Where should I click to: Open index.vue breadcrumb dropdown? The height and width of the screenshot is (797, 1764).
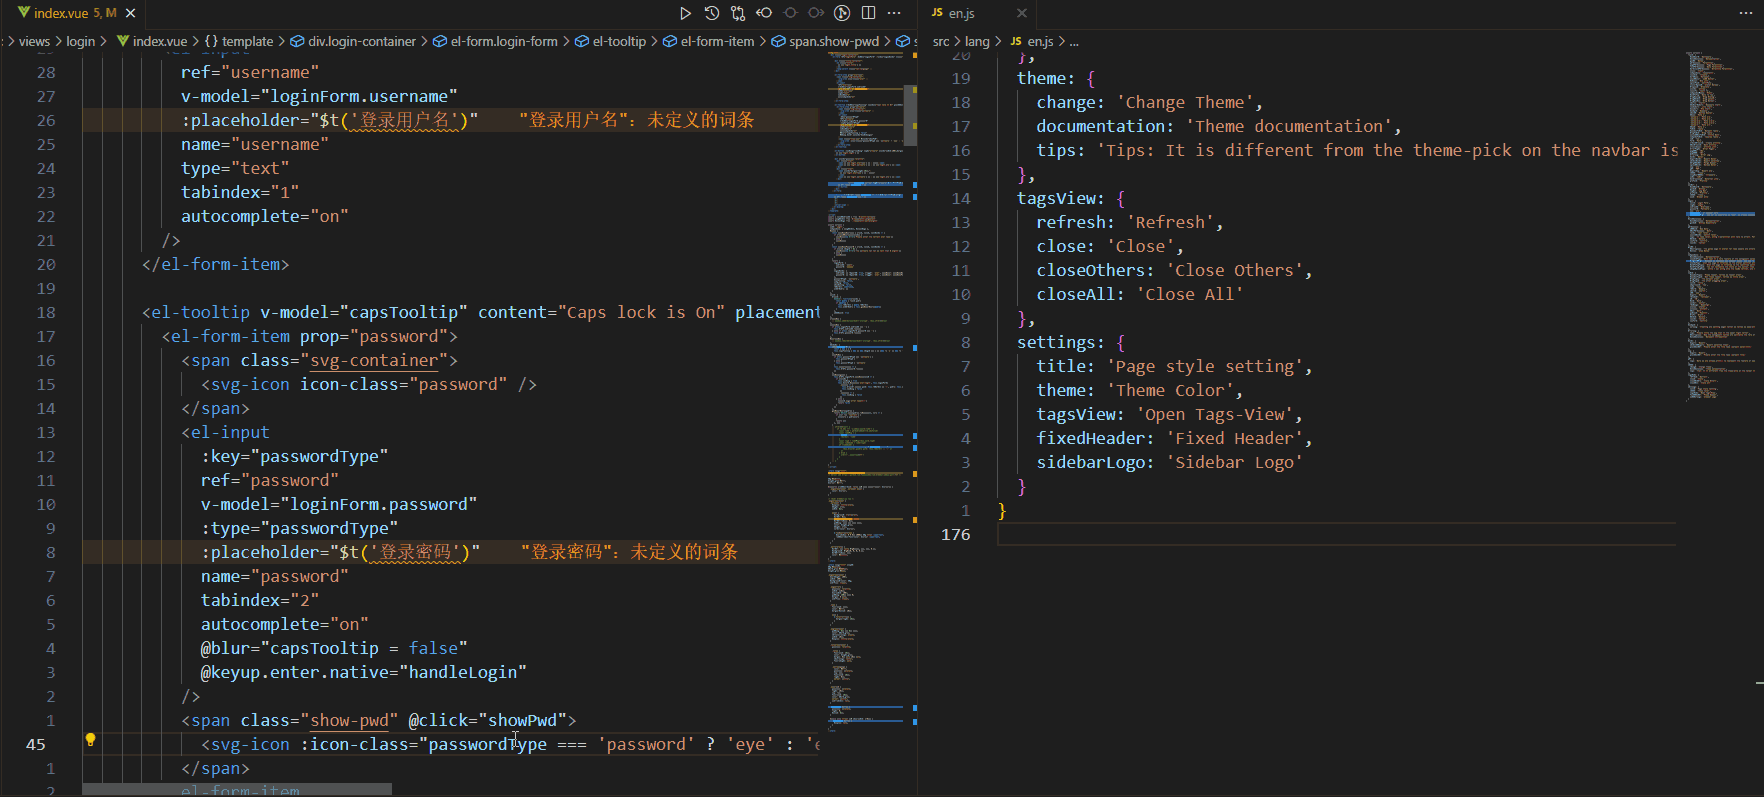(x=152, y=41)
